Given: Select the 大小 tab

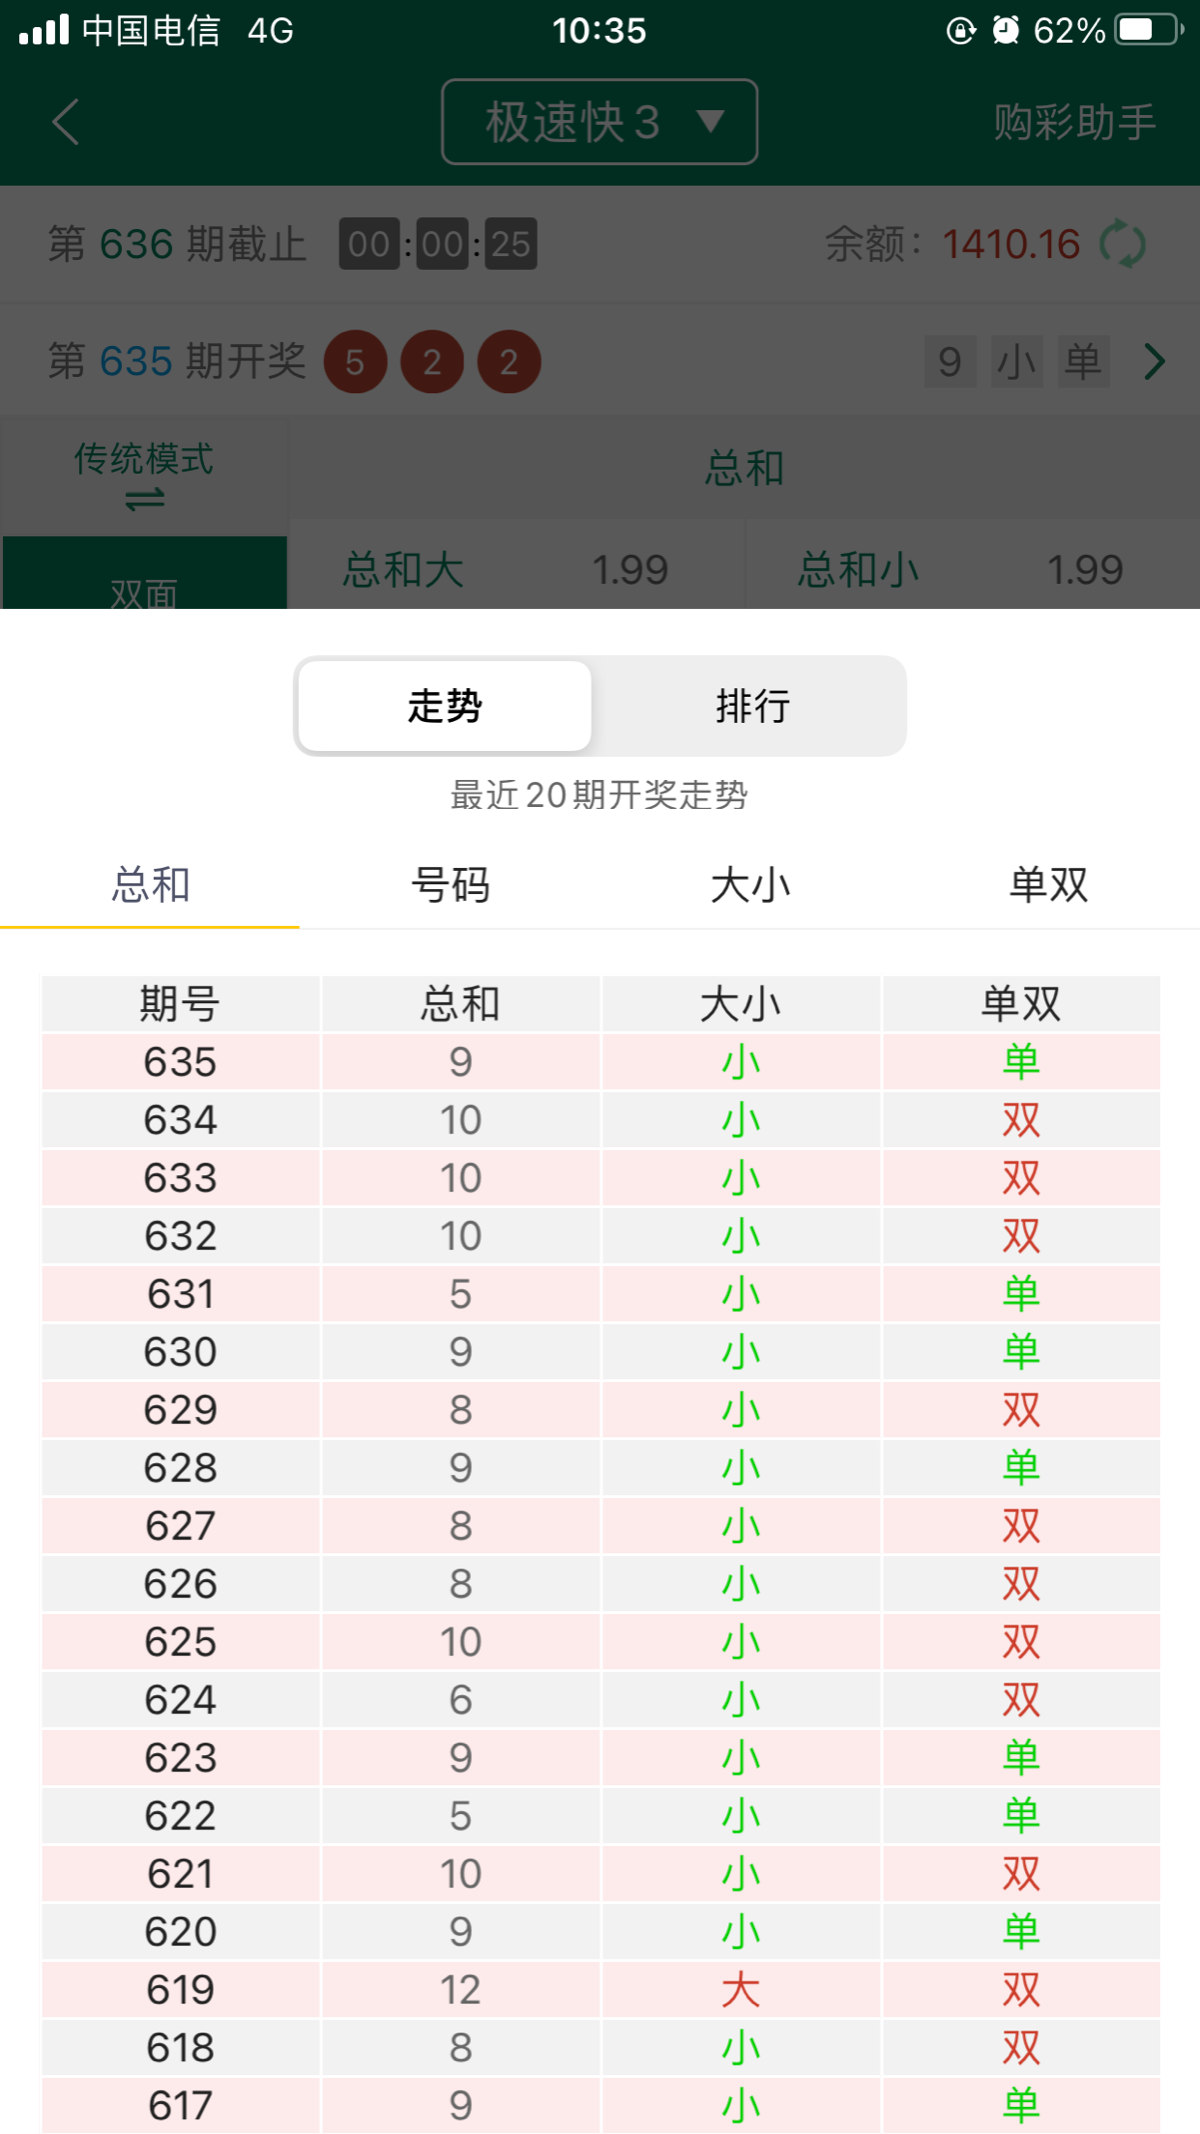Looking at the screenshot, I should pyautogui.click(x=750, y=885).
